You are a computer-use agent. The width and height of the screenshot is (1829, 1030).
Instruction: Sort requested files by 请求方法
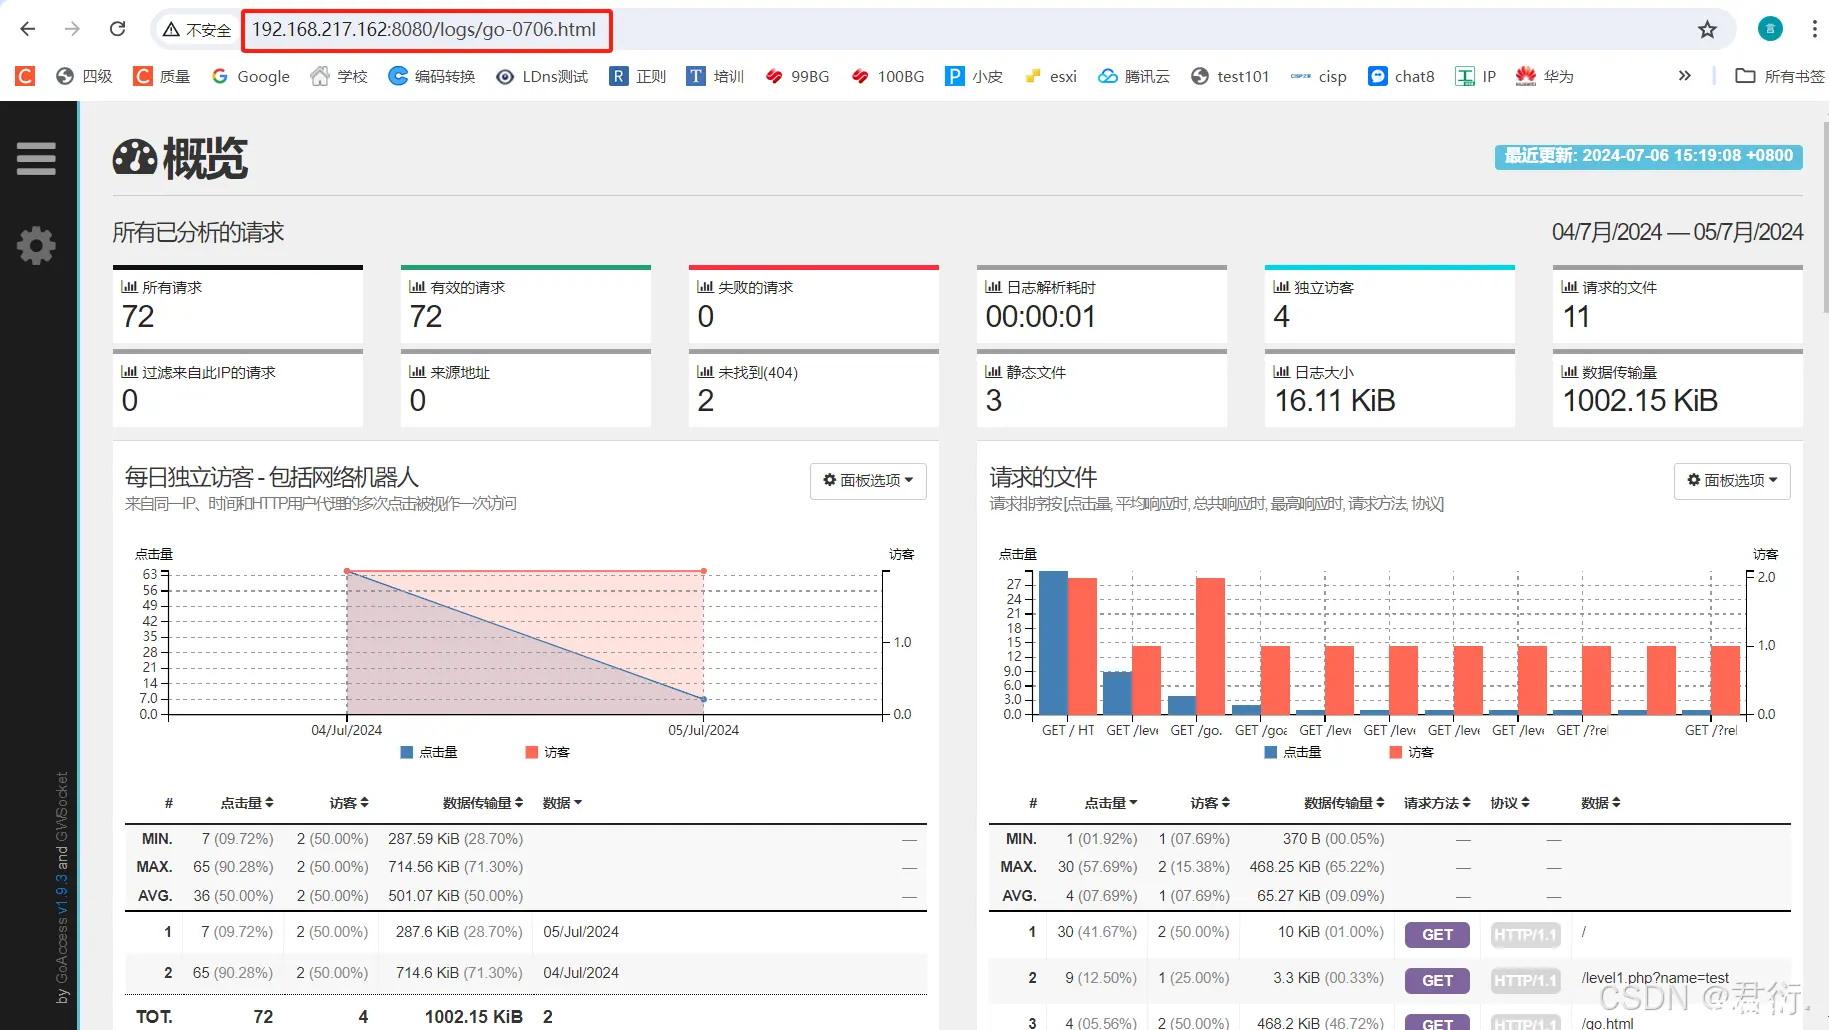tap(1437, 803)
